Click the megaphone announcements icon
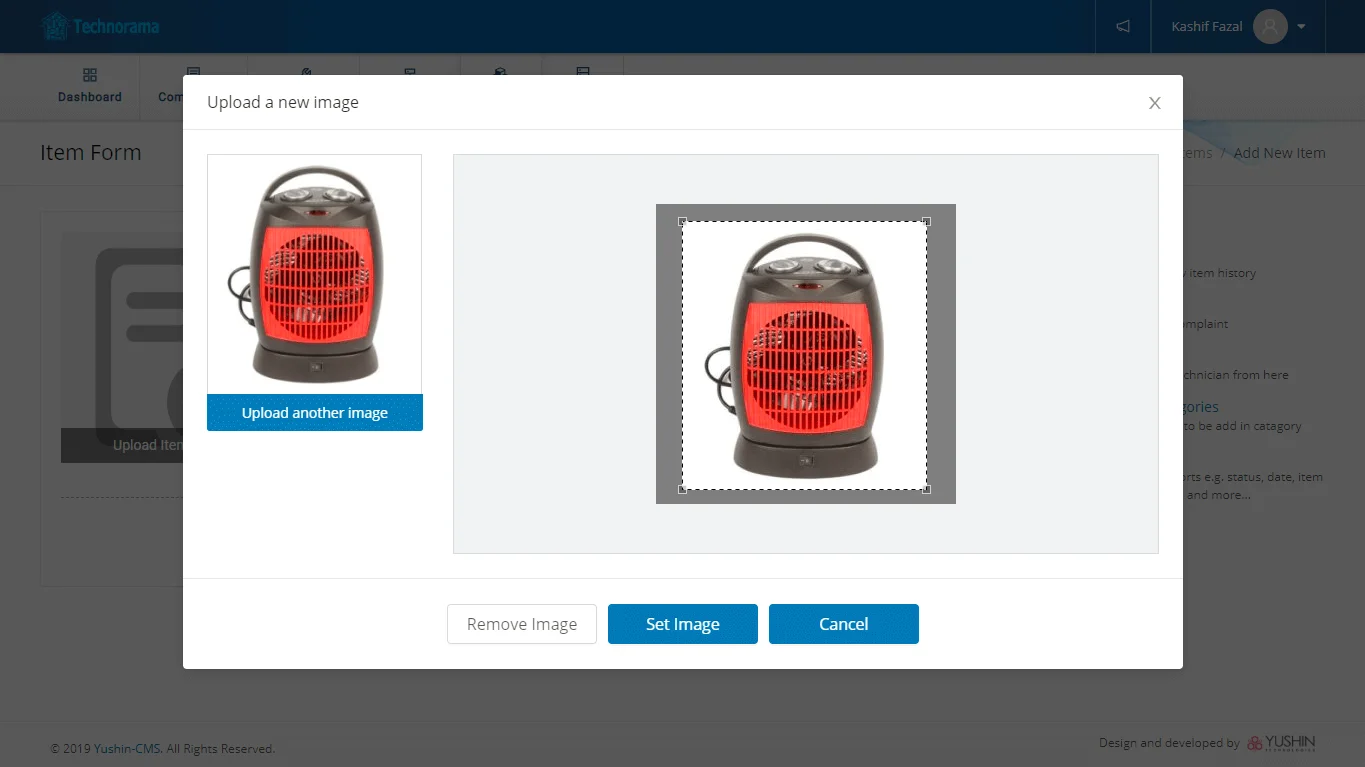Image resolution: width=1365 pixels, height=767 pixels. point(1123,26)
